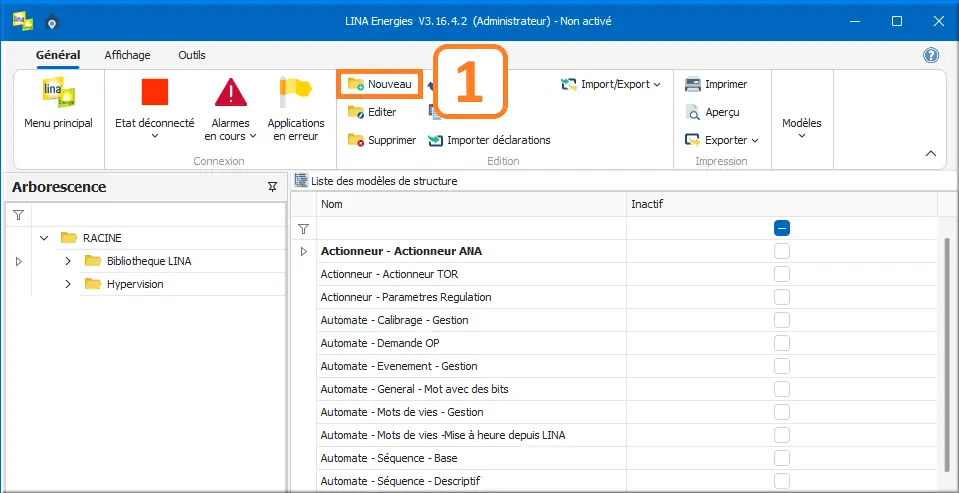Click the filter funnel in the models list
This screenshot has width=959, height=493.
click(x=303, y=229)
